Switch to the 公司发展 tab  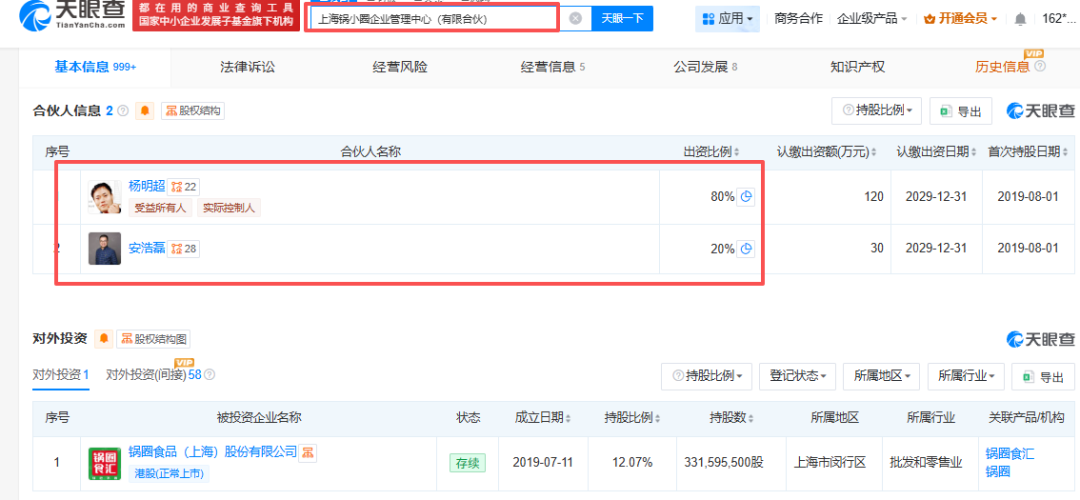[x=705, y=67]
